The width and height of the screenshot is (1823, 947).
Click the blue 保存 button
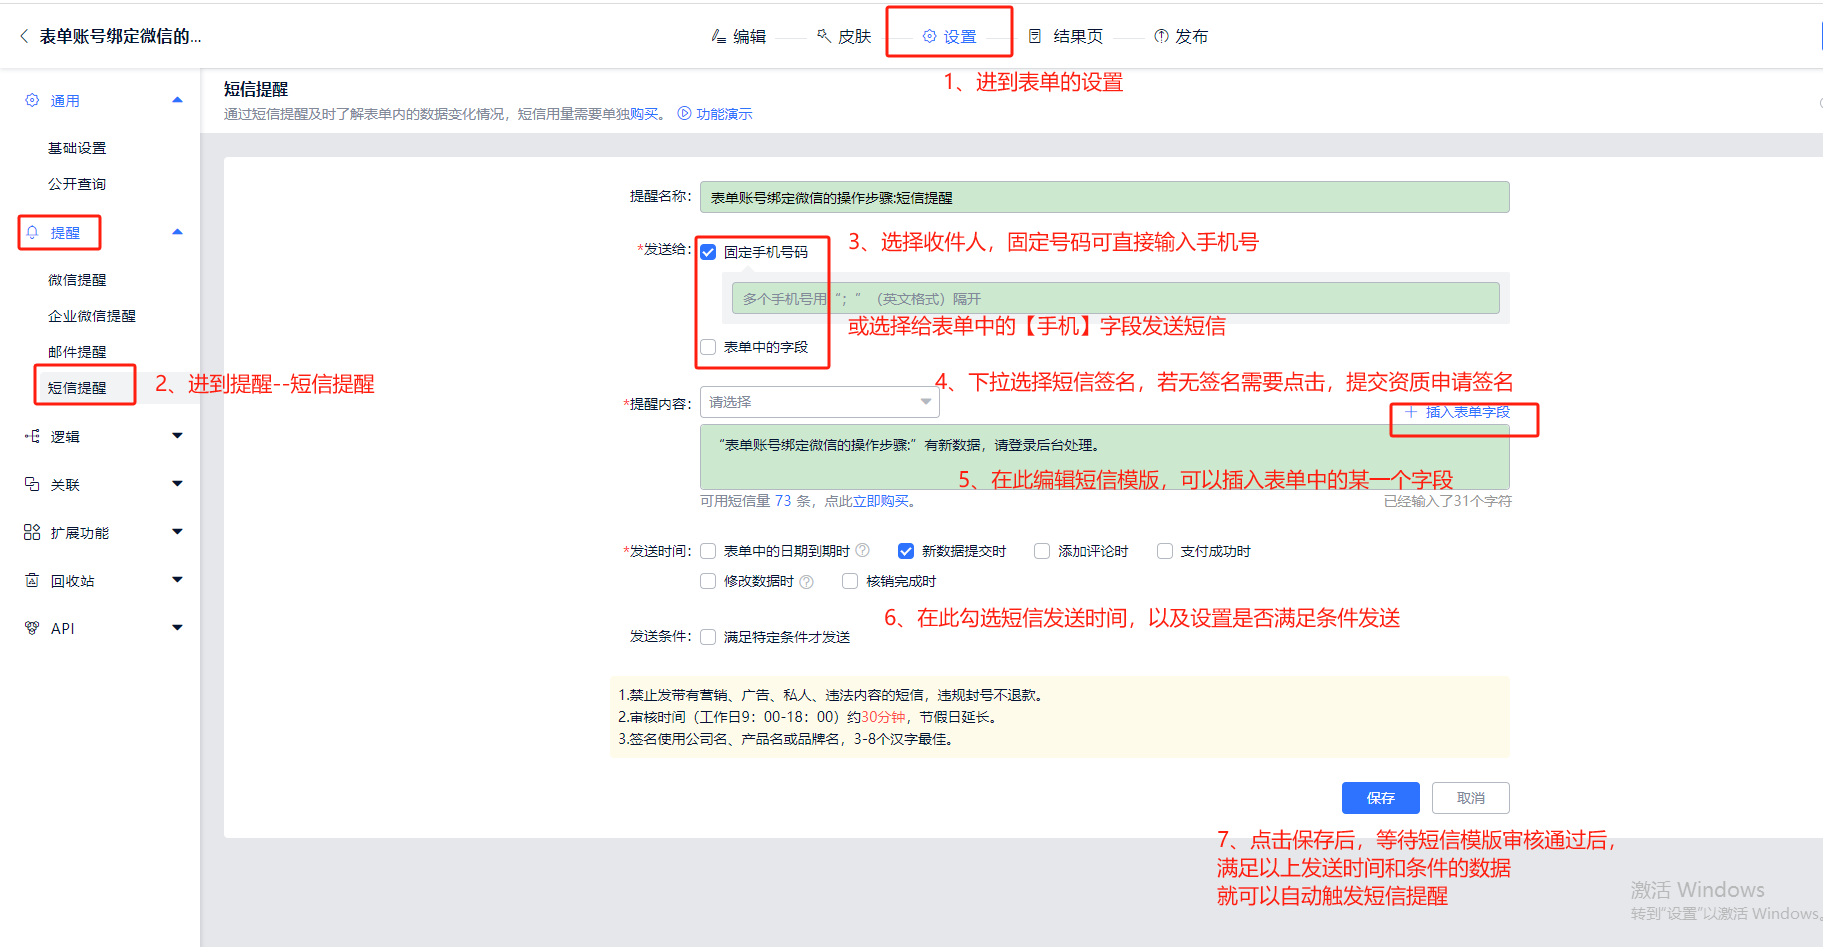pos(1380,798)
